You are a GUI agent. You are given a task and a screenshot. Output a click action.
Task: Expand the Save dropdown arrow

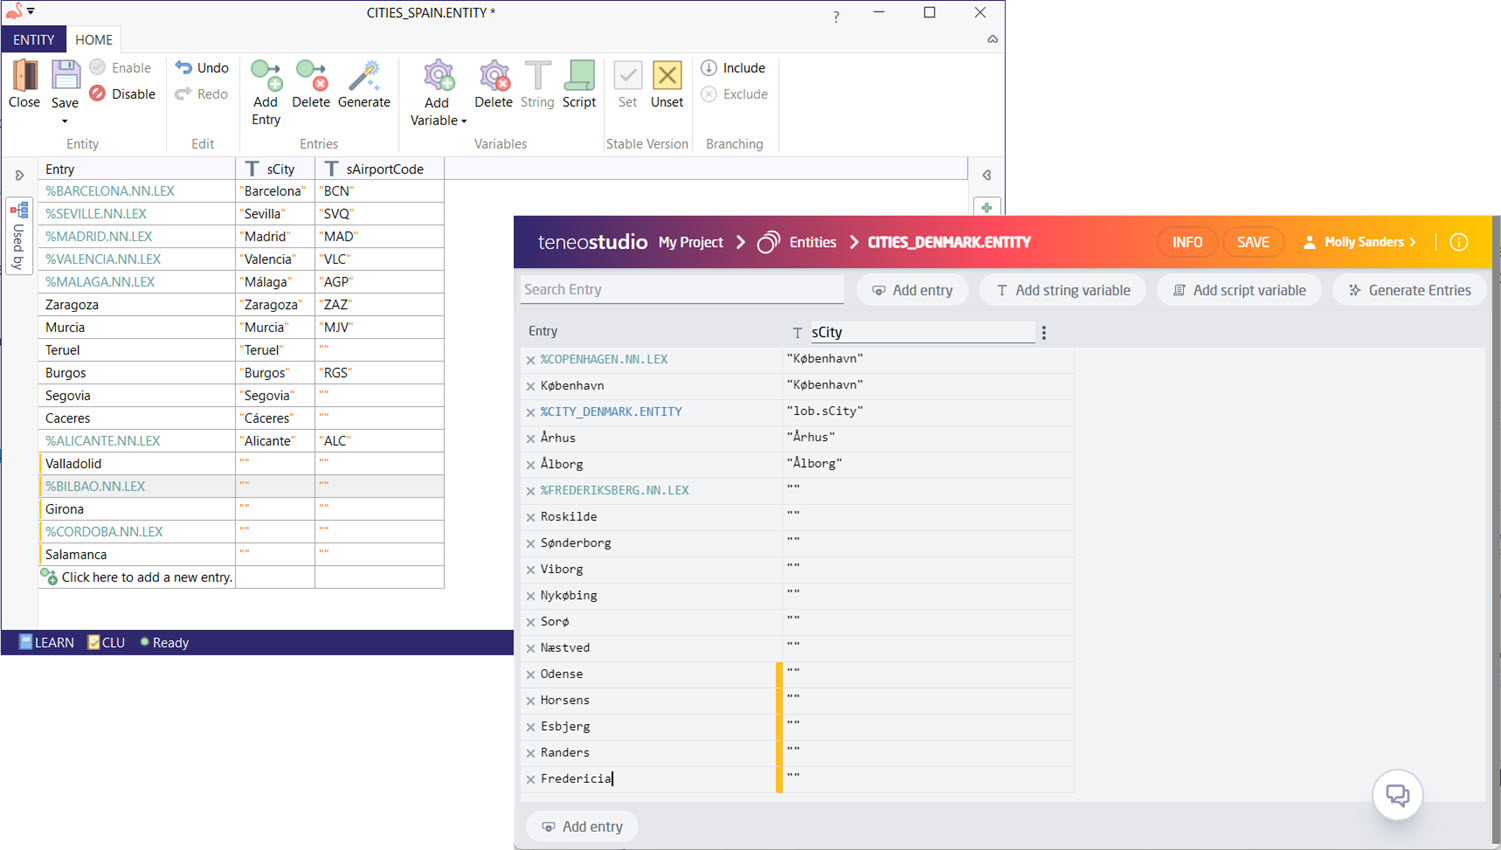[x=65, y=121]
